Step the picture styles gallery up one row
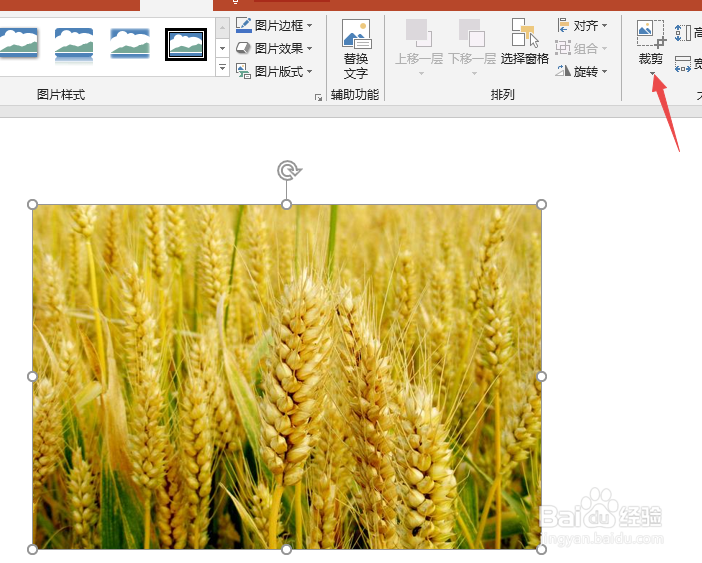Viewport: 702px width, 563px height. (223, 28)
